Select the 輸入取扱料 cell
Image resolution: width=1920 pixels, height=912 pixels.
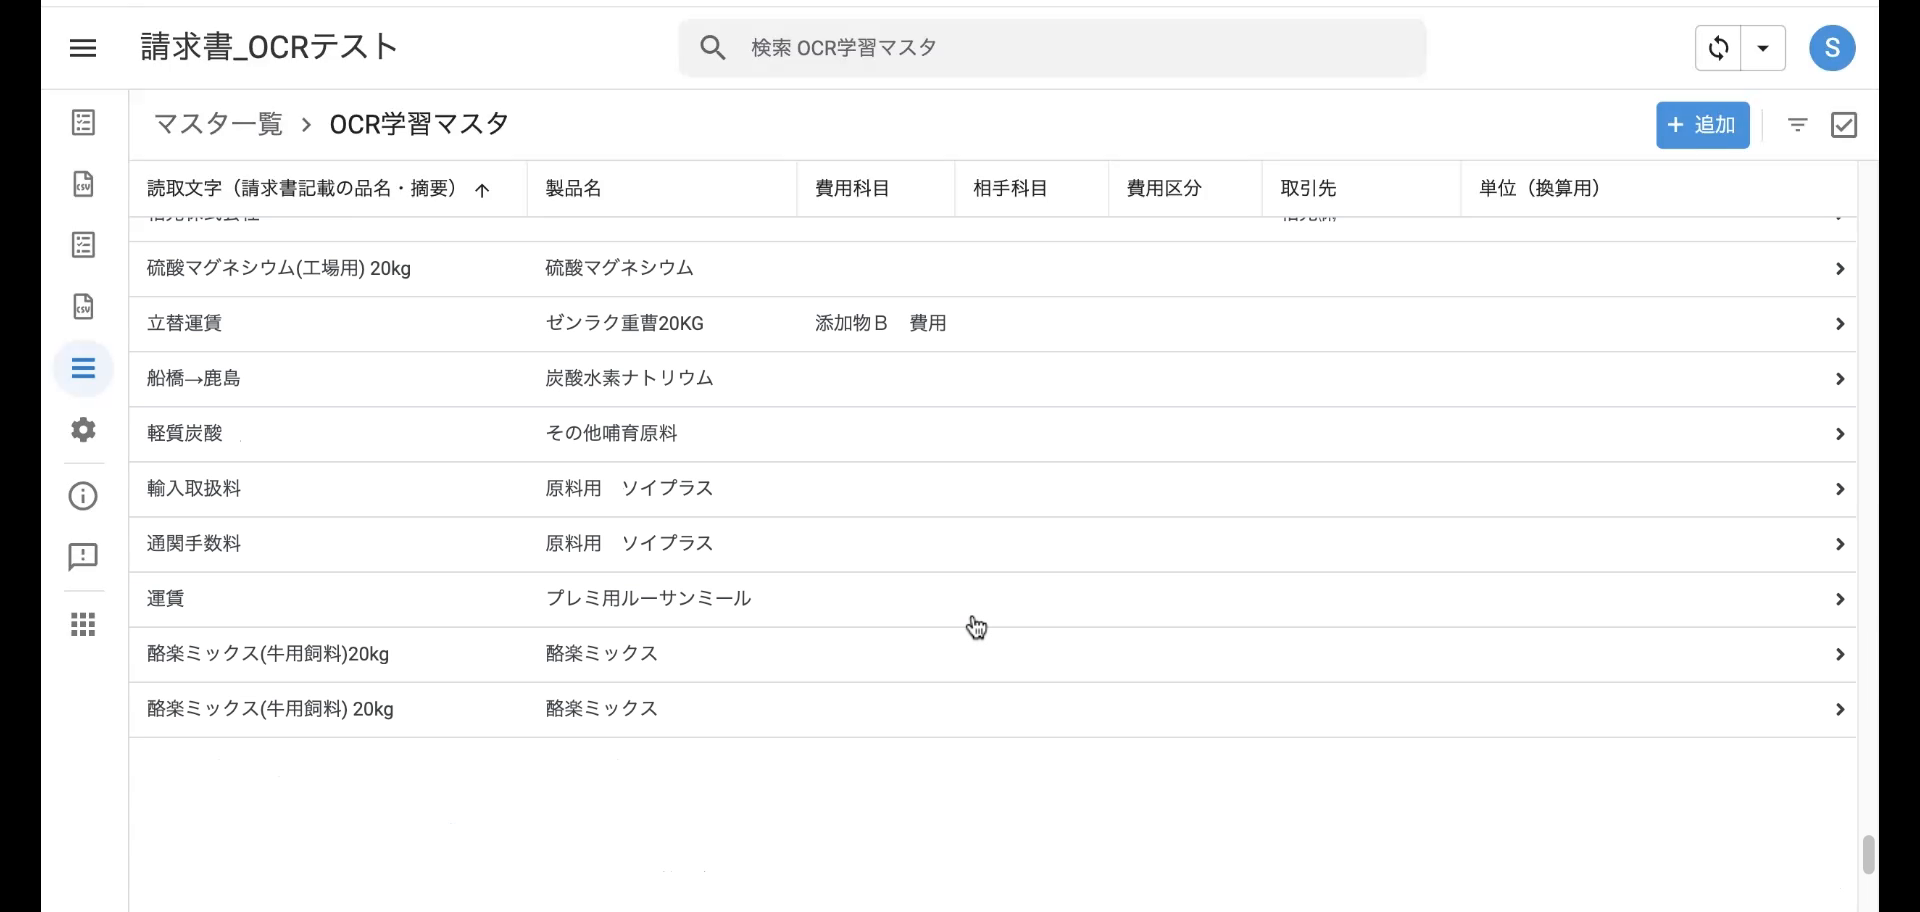click(194, 488)
